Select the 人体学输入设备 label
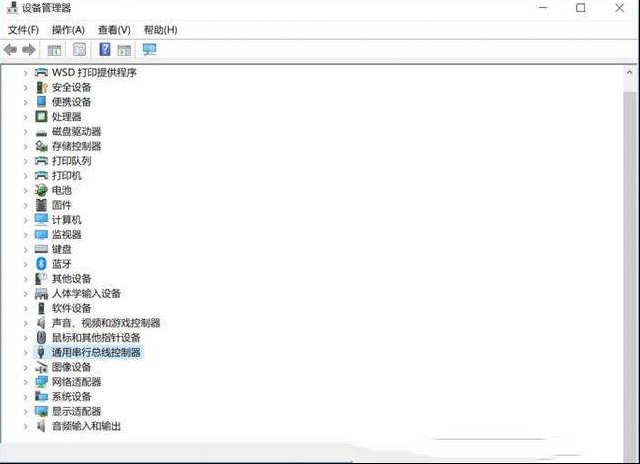 click(x=86, y=293)
